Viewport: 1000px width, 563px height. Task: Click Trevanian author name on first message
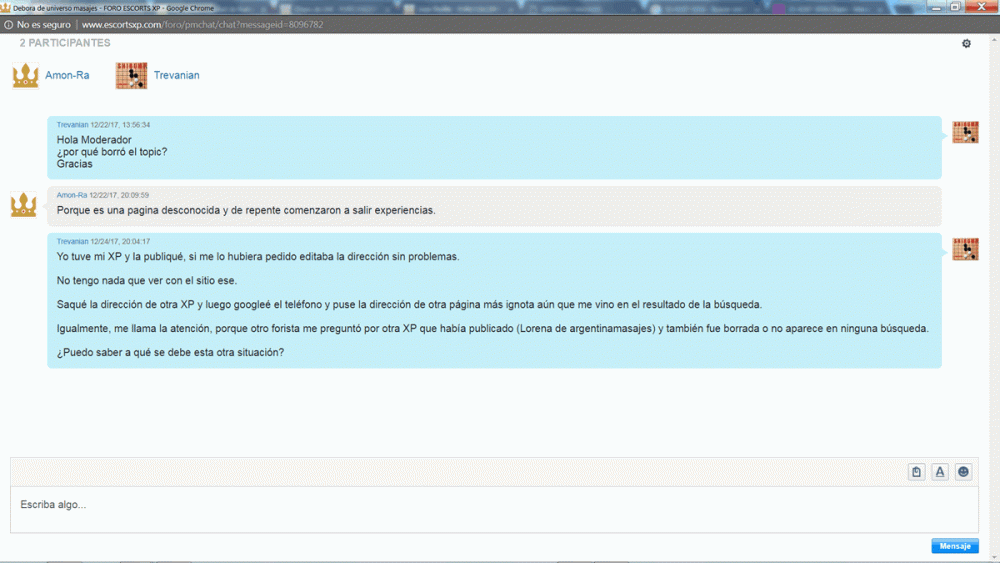[x=72, y=125]
